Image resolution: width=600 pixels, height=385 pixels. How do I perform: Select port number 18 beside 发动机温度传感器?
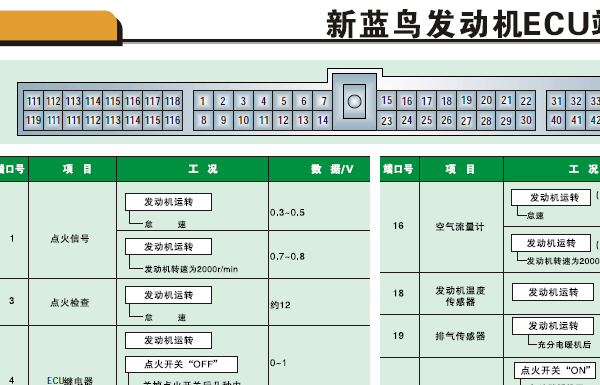pos(398,293)
